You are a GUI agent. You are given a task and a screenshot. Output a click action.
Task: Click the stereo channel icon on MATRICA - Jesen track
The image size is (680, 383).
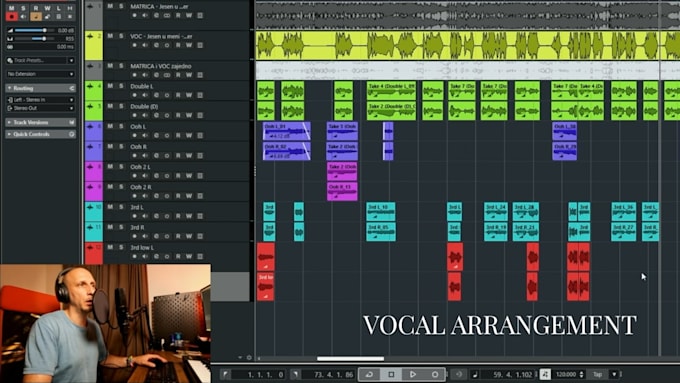pos(167,16)
